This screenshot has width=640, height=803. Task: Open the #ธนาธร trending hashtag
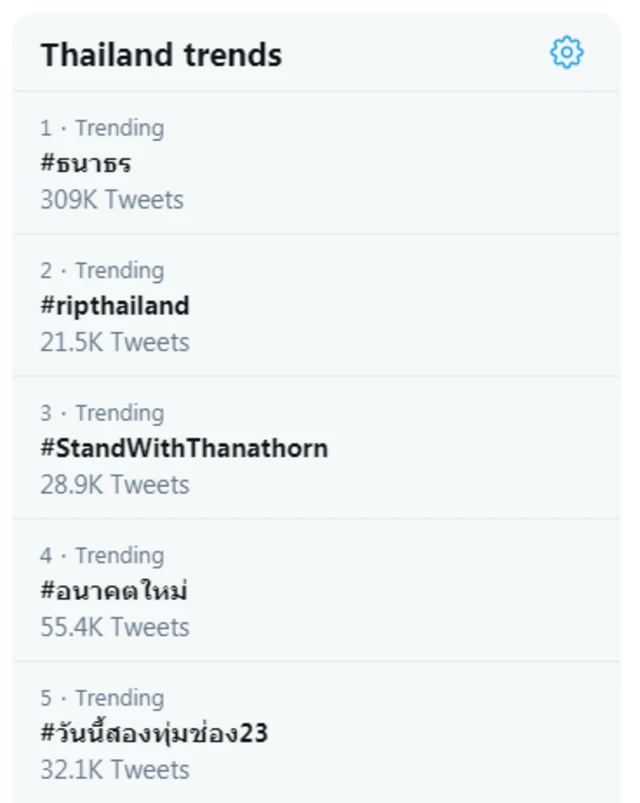pyautogui.click(x=86, y=164)
